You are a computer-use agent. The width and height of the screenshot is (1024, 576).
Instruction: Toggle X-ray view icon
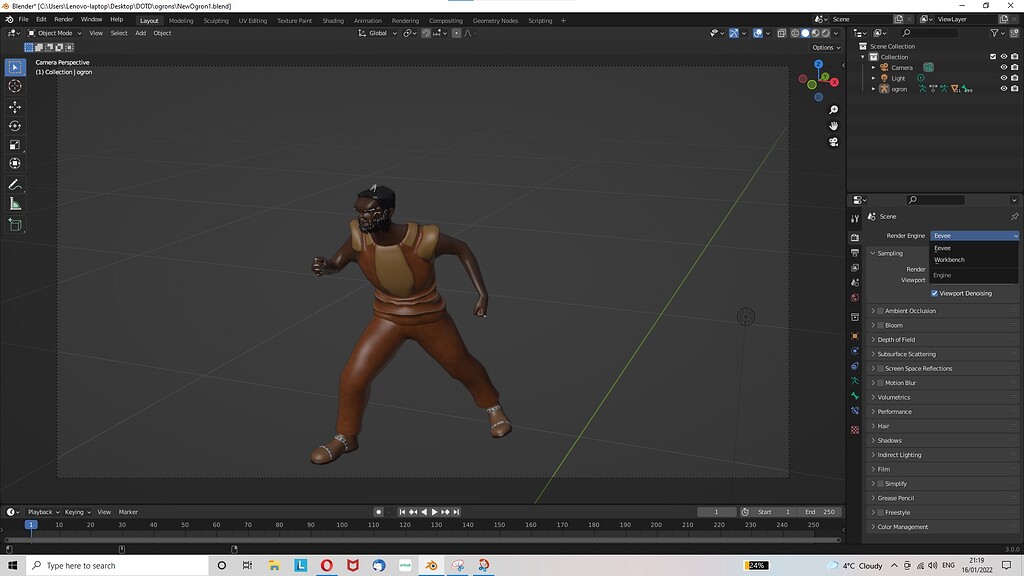click(x=781, y=33)
